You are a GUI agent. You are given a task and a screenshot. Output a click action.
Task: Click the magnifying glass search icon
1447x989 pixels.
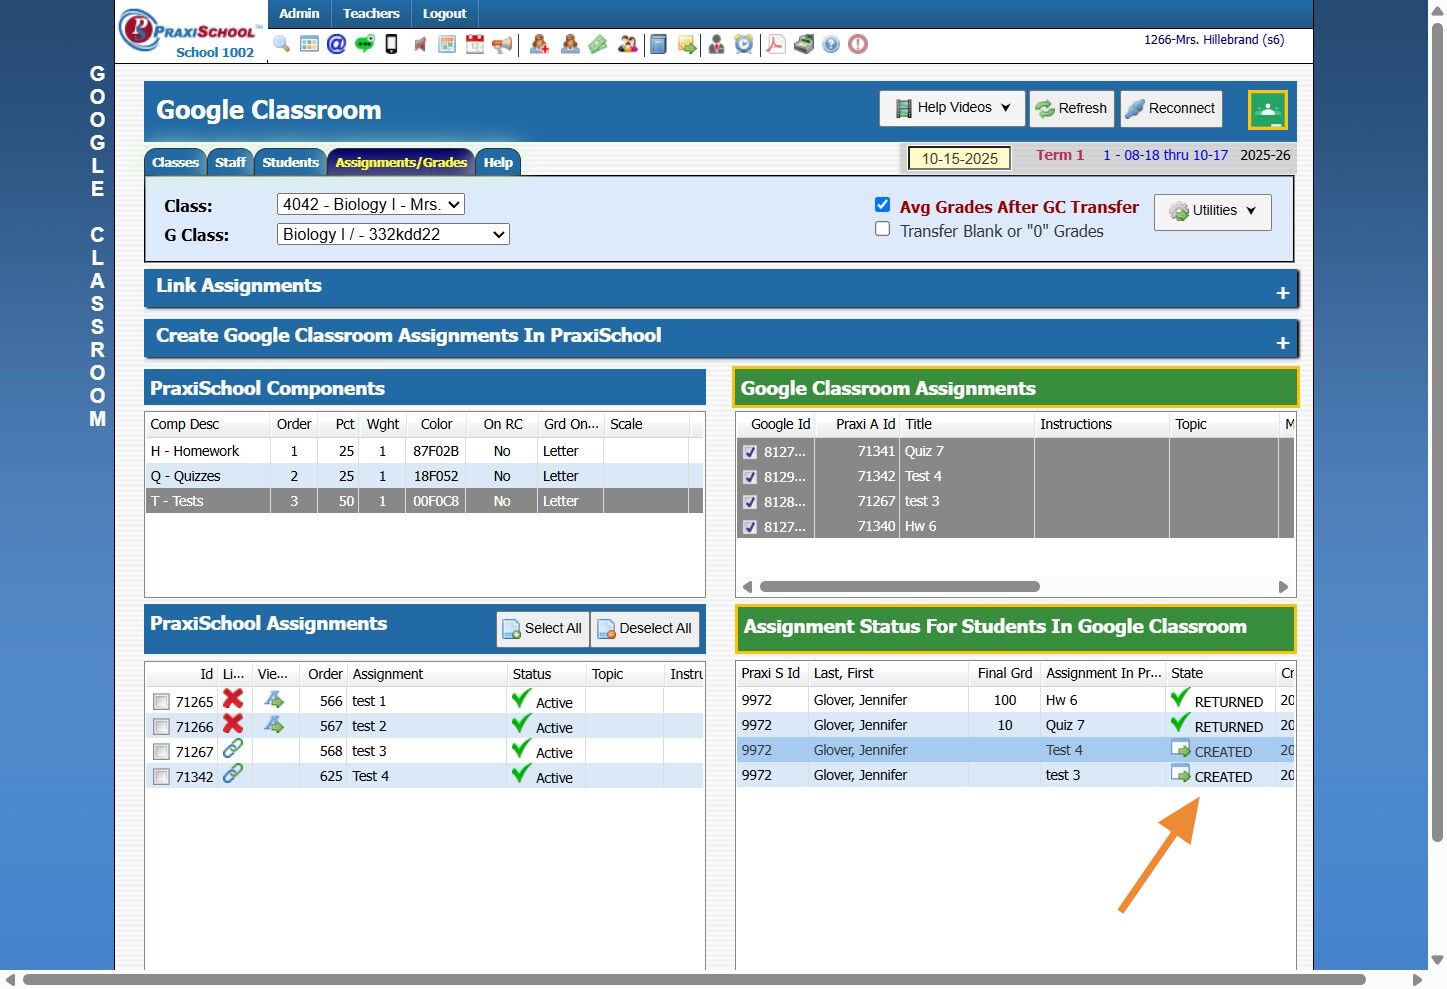pos(281,44)
